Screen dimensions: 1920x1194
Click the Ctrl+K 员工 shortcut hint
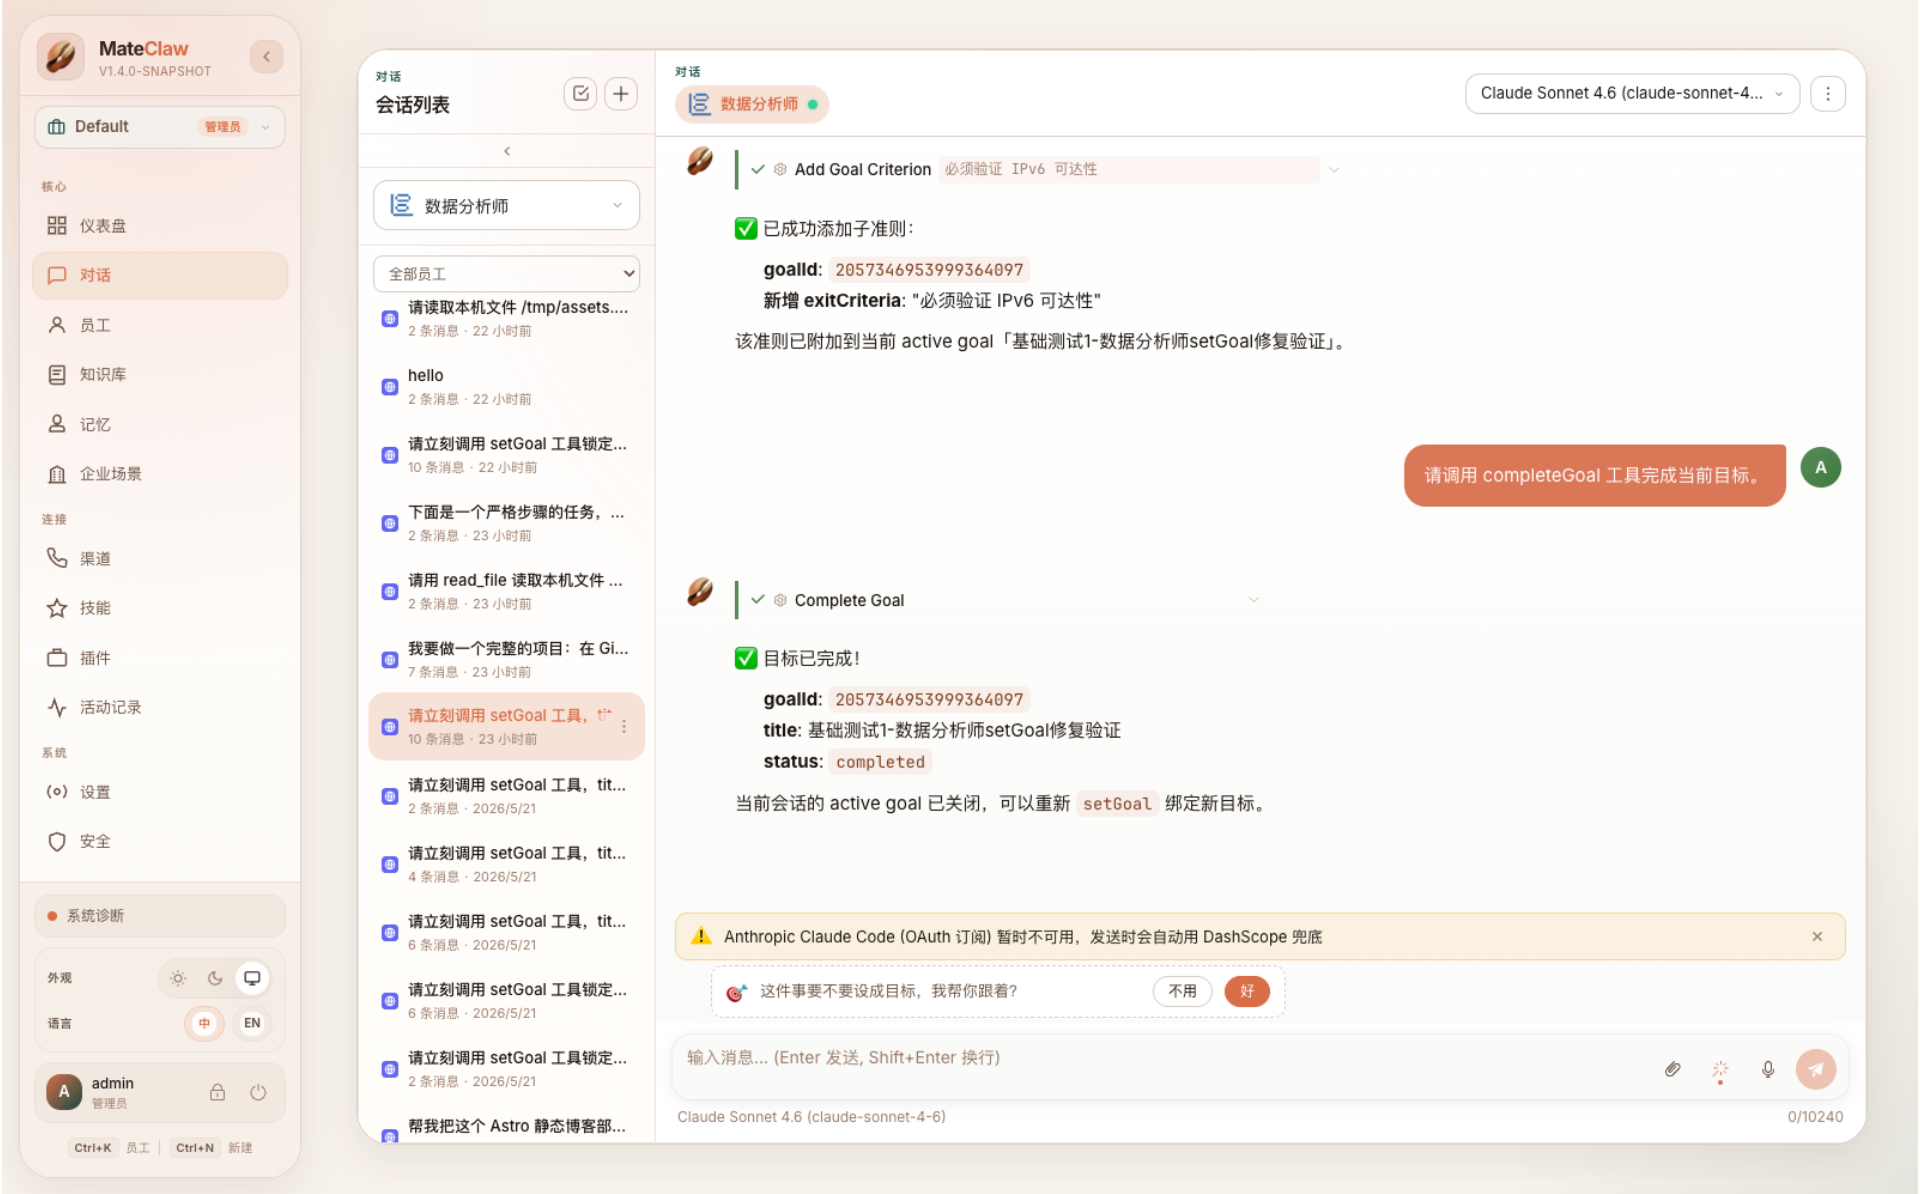(x=111, y=1148)
